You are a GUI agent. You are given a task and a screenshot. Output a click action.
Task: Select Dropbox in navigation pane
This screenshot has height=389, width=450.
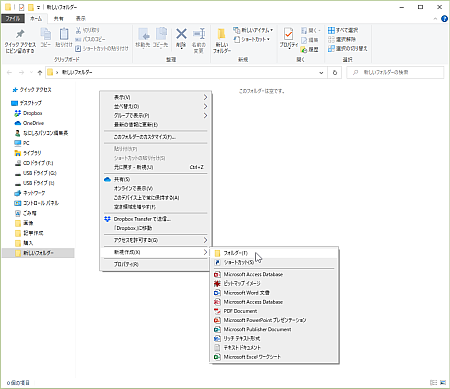click(32, 113)
